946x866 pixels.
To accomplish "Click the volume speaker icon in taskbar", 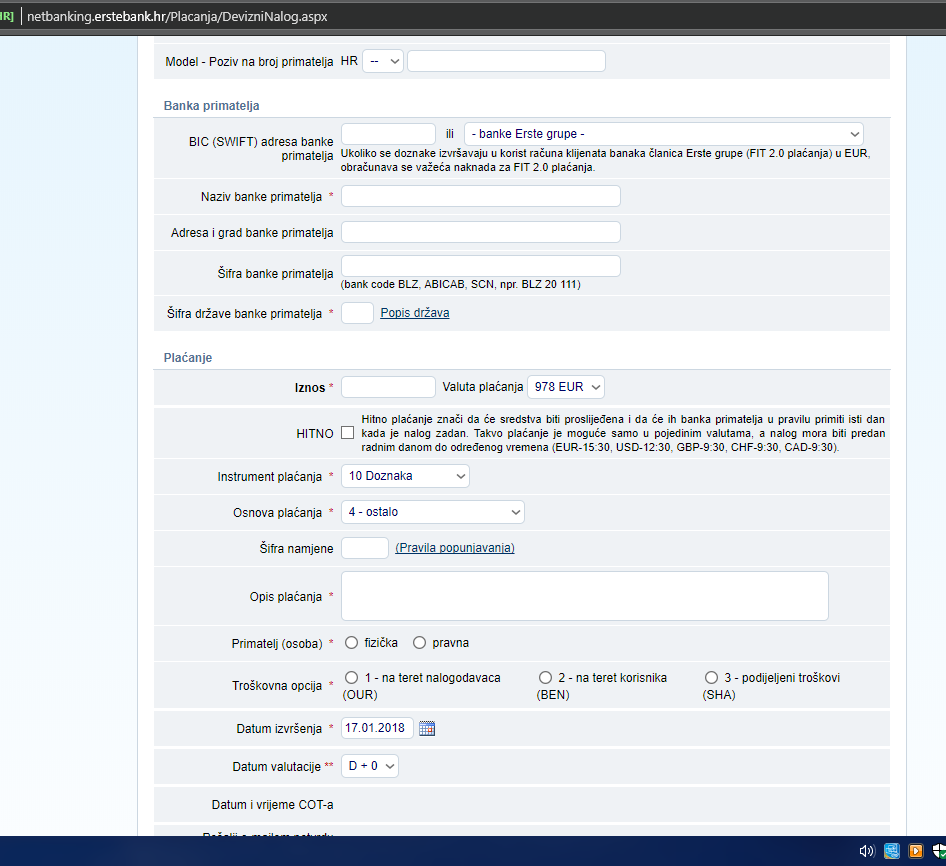I will tap(867, 851).
